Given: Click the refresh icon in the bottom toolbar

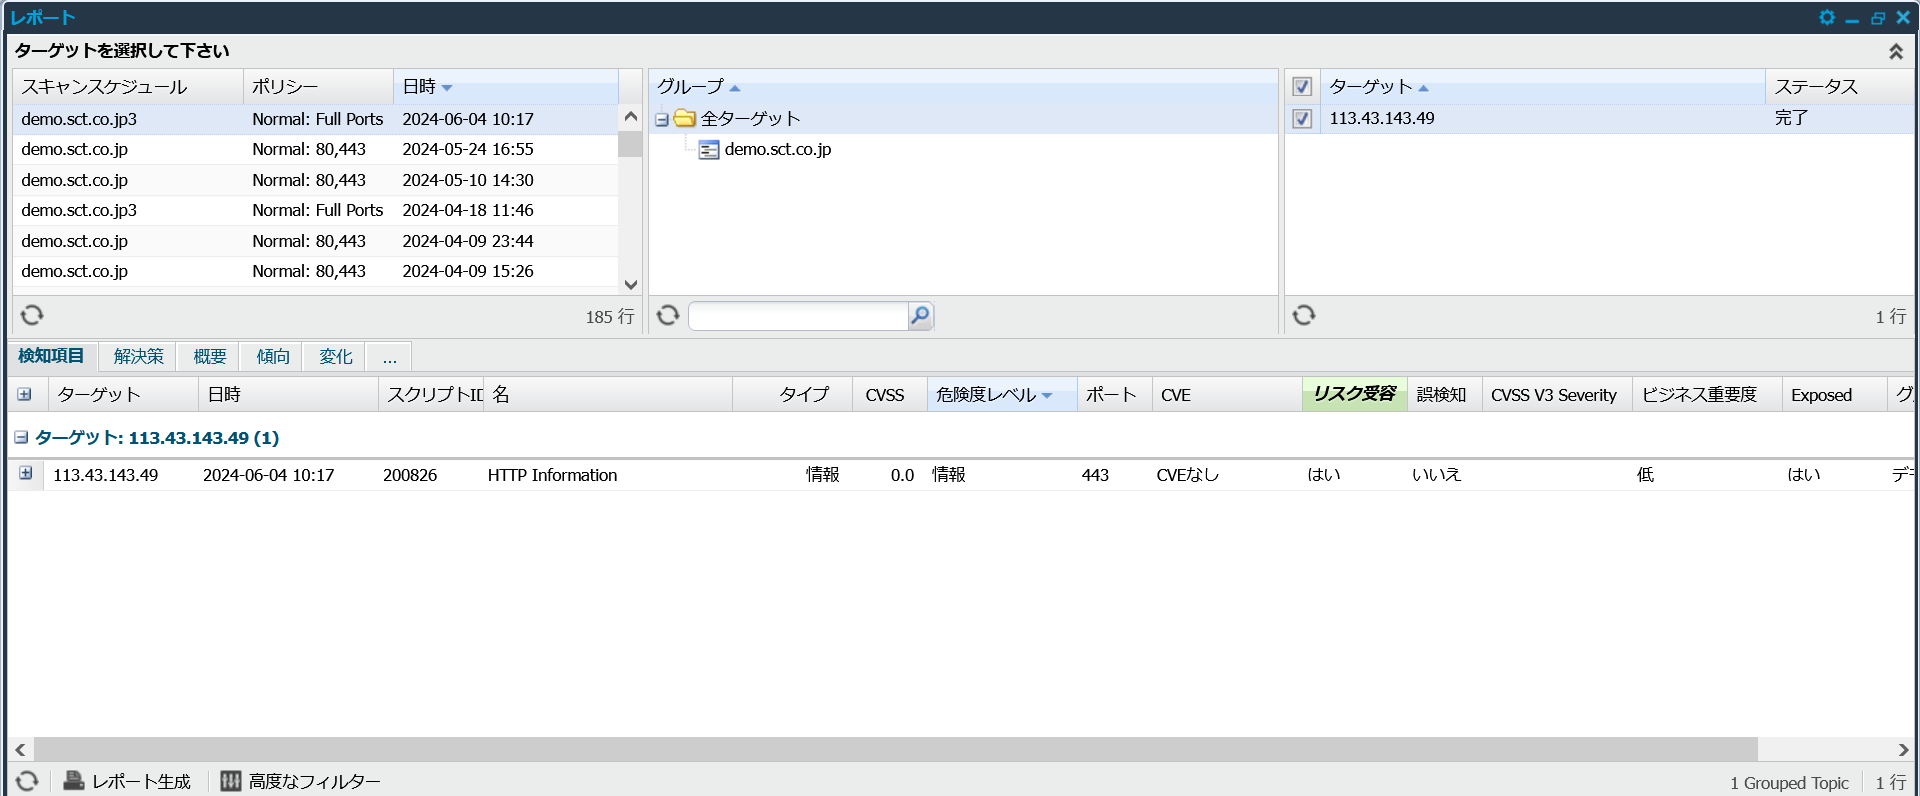Looking at the screenshot, I should pos(27,781).
